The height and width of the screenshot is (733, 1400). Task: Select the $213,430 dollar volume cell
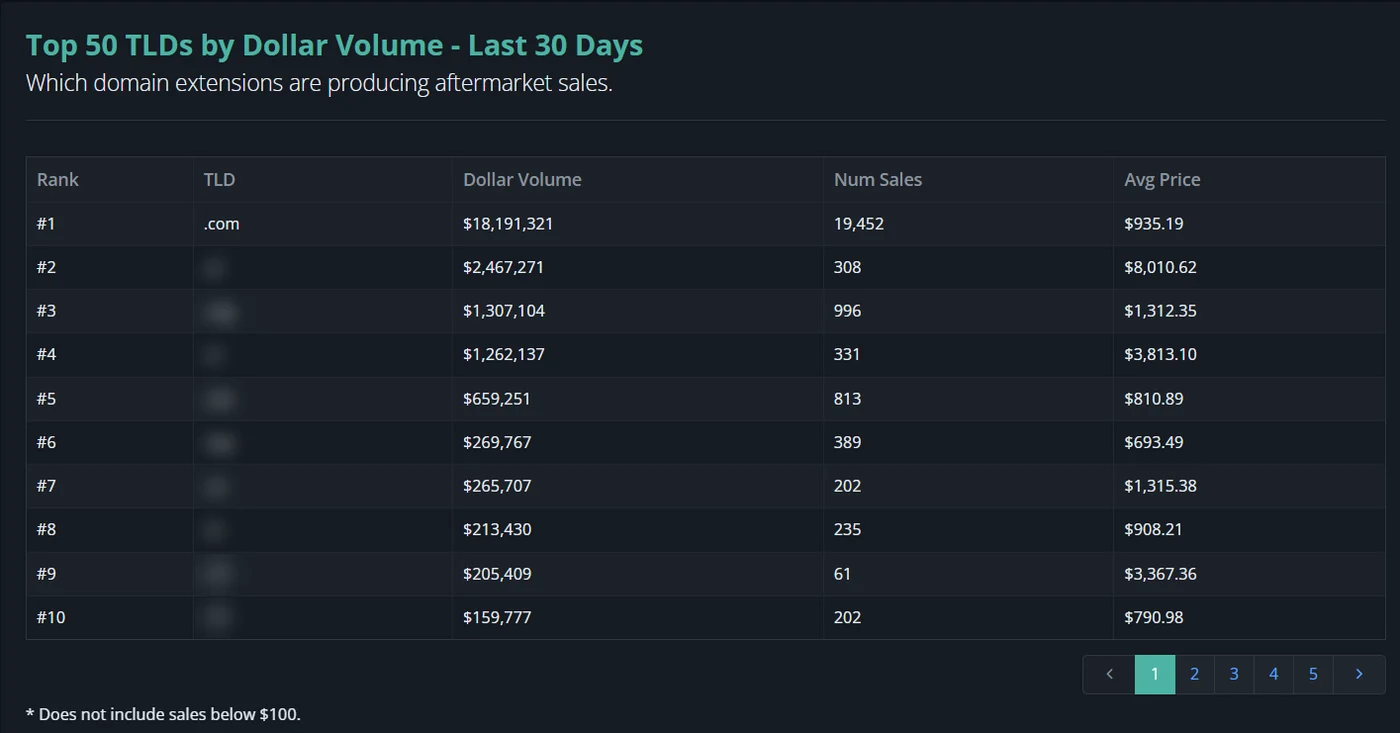tap(638, 530)
